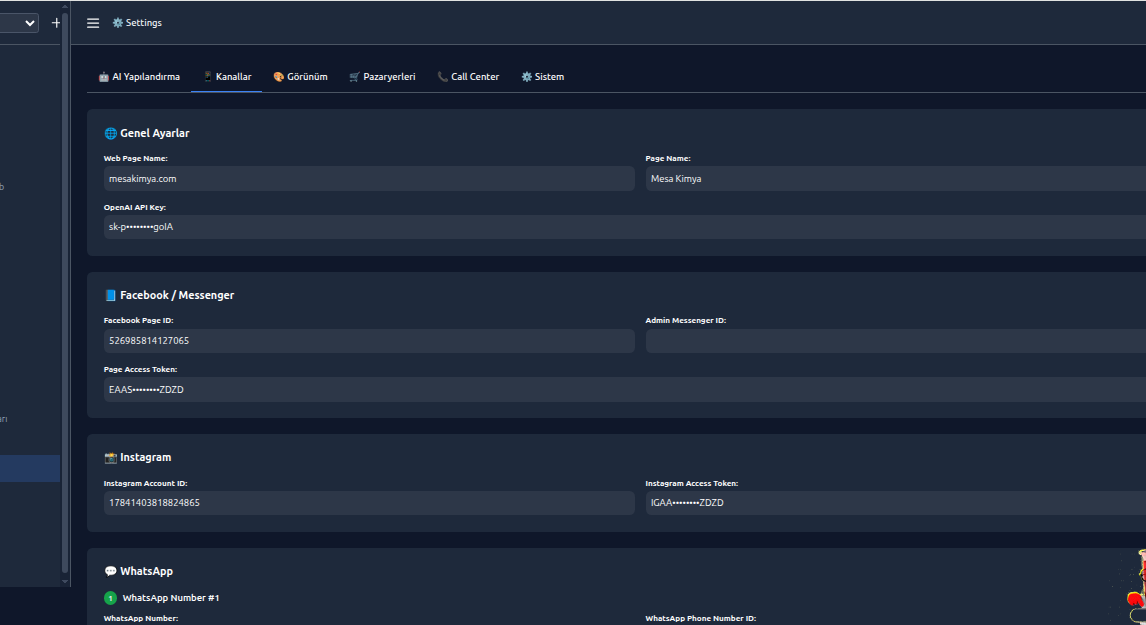Click the WhatsApp speech bubble icon

(x=110, y=570)
